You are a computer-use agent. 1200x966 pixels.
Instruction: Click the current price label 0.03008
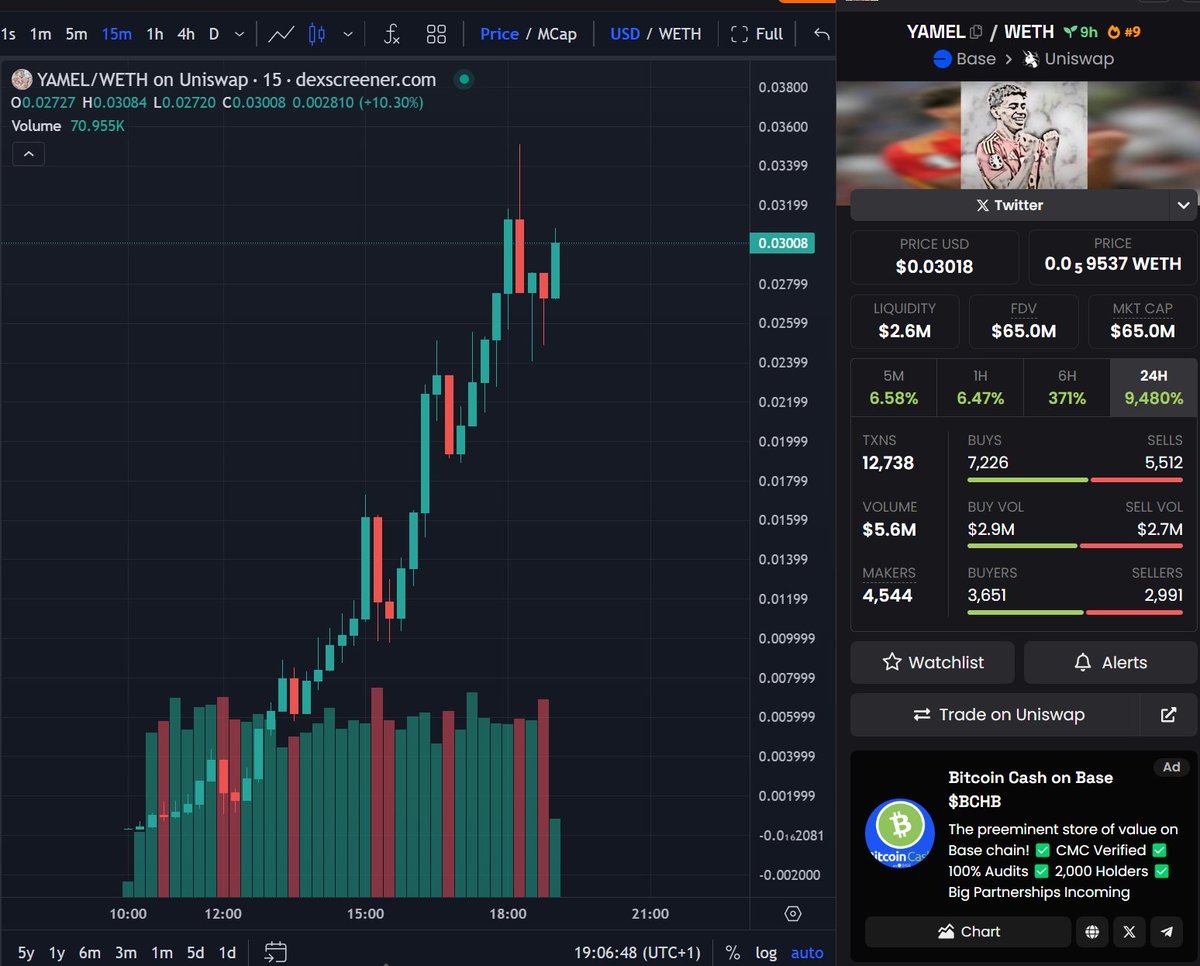[x=782, y=243]
